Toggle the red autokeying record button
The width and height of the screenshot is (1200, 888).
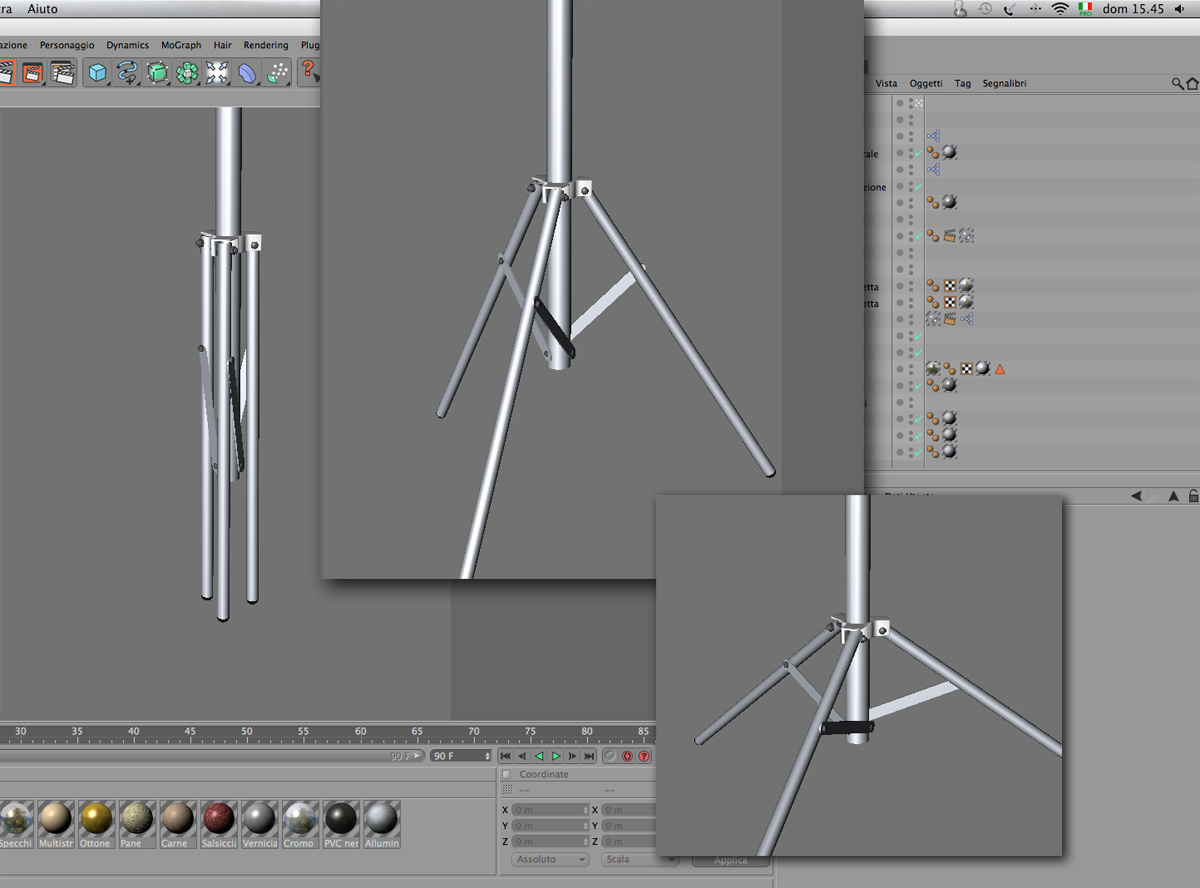tap(628, 756)
